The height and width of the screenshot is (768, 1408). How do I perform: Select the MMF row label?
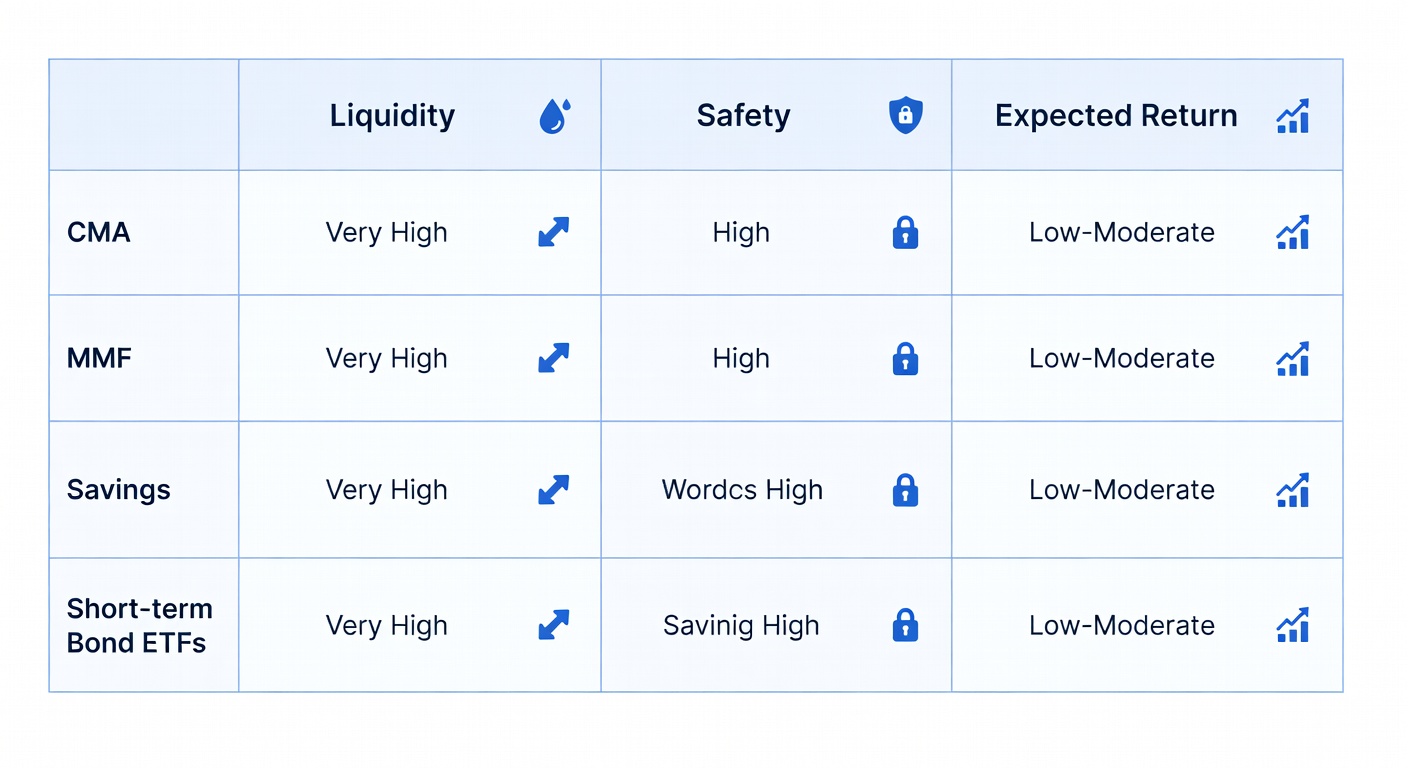tap(99, 358)
